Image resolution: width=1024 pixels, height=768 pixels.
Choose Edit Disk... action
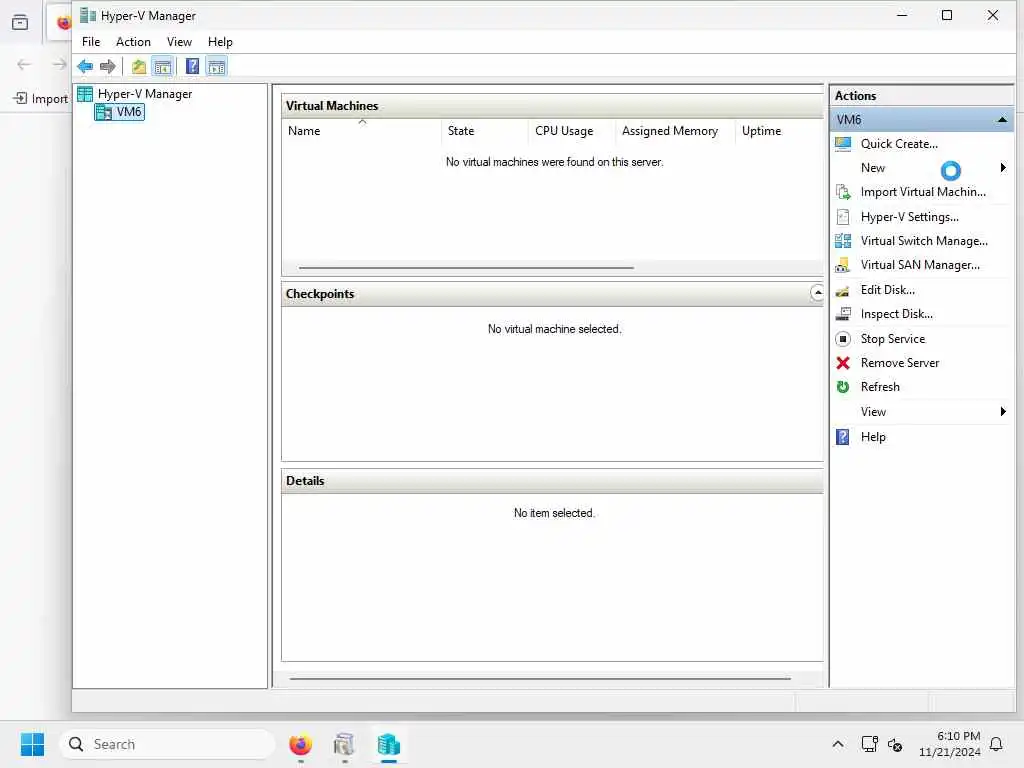887,290
